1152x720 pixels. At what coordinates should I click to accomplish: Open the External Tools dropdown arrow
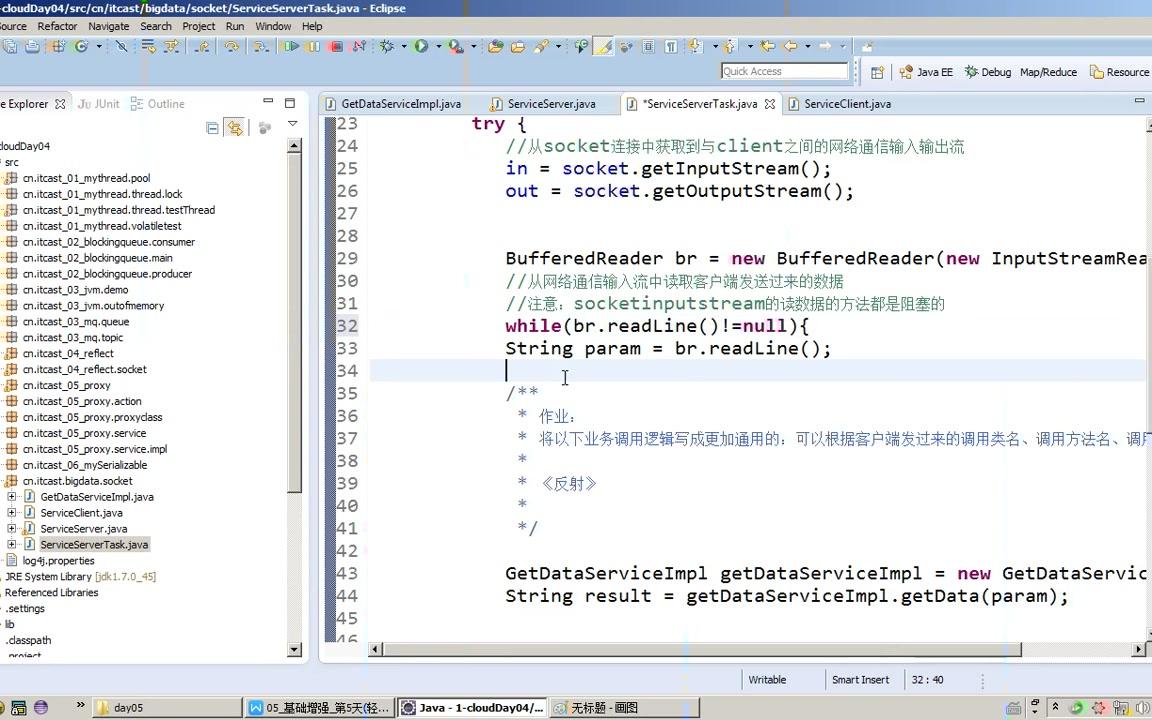[x=474, y=47]
